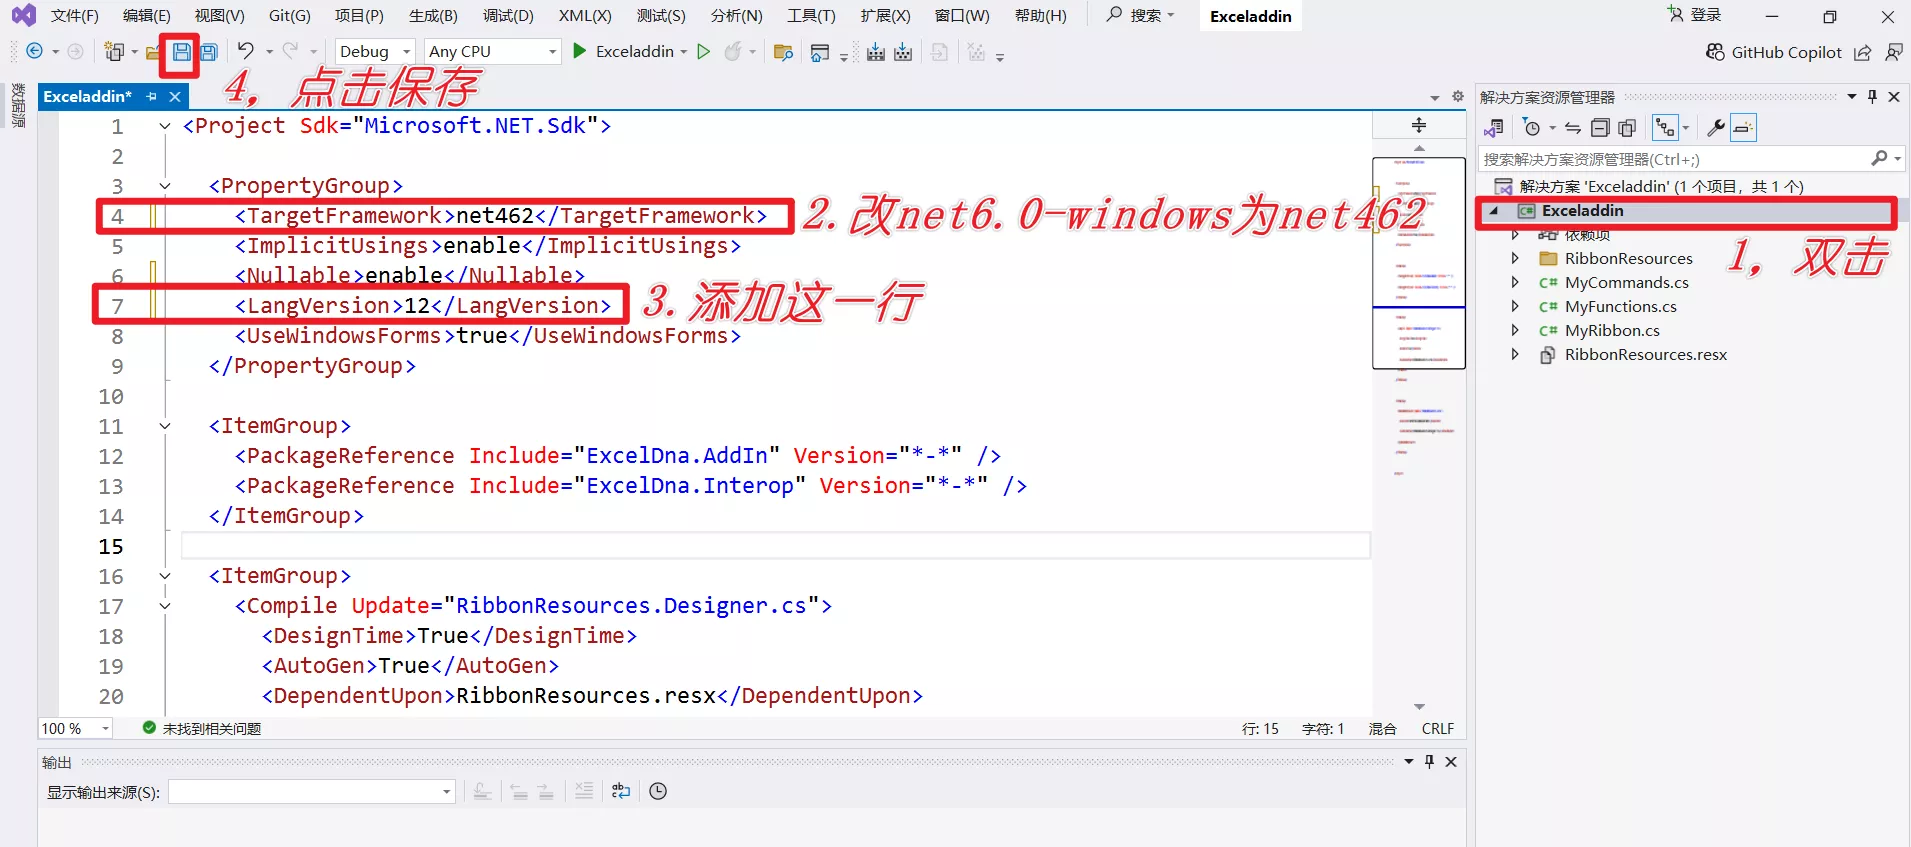The width and height of the screenshot is (1911, 847).
Task: Click the 未找到相关问题 status indicator
Action: coord(202,729)
